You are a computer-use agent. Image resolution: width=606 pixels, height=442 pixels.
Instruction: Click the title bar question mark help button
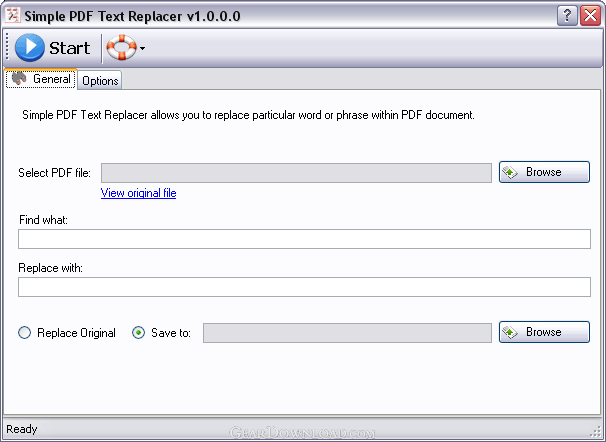[567, 15]
